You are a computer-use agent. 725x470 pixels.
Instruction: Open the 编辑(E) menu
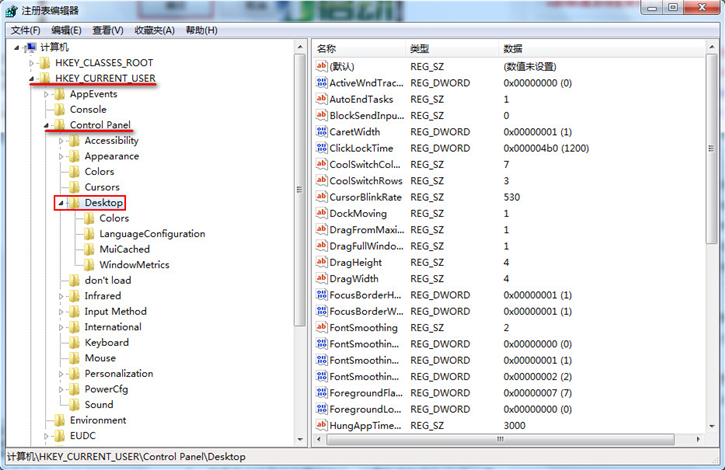tap(67, 30)
